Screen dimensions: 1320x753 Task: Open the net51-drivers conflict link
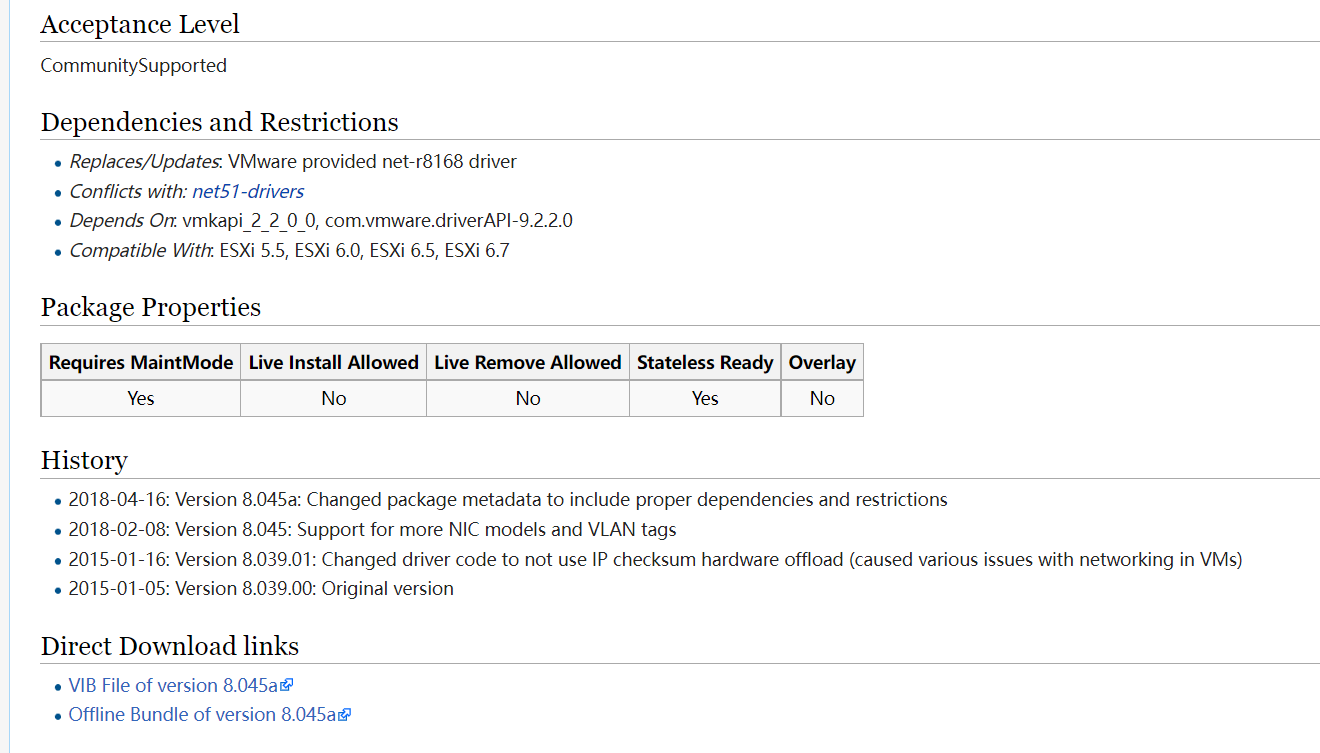248,191
